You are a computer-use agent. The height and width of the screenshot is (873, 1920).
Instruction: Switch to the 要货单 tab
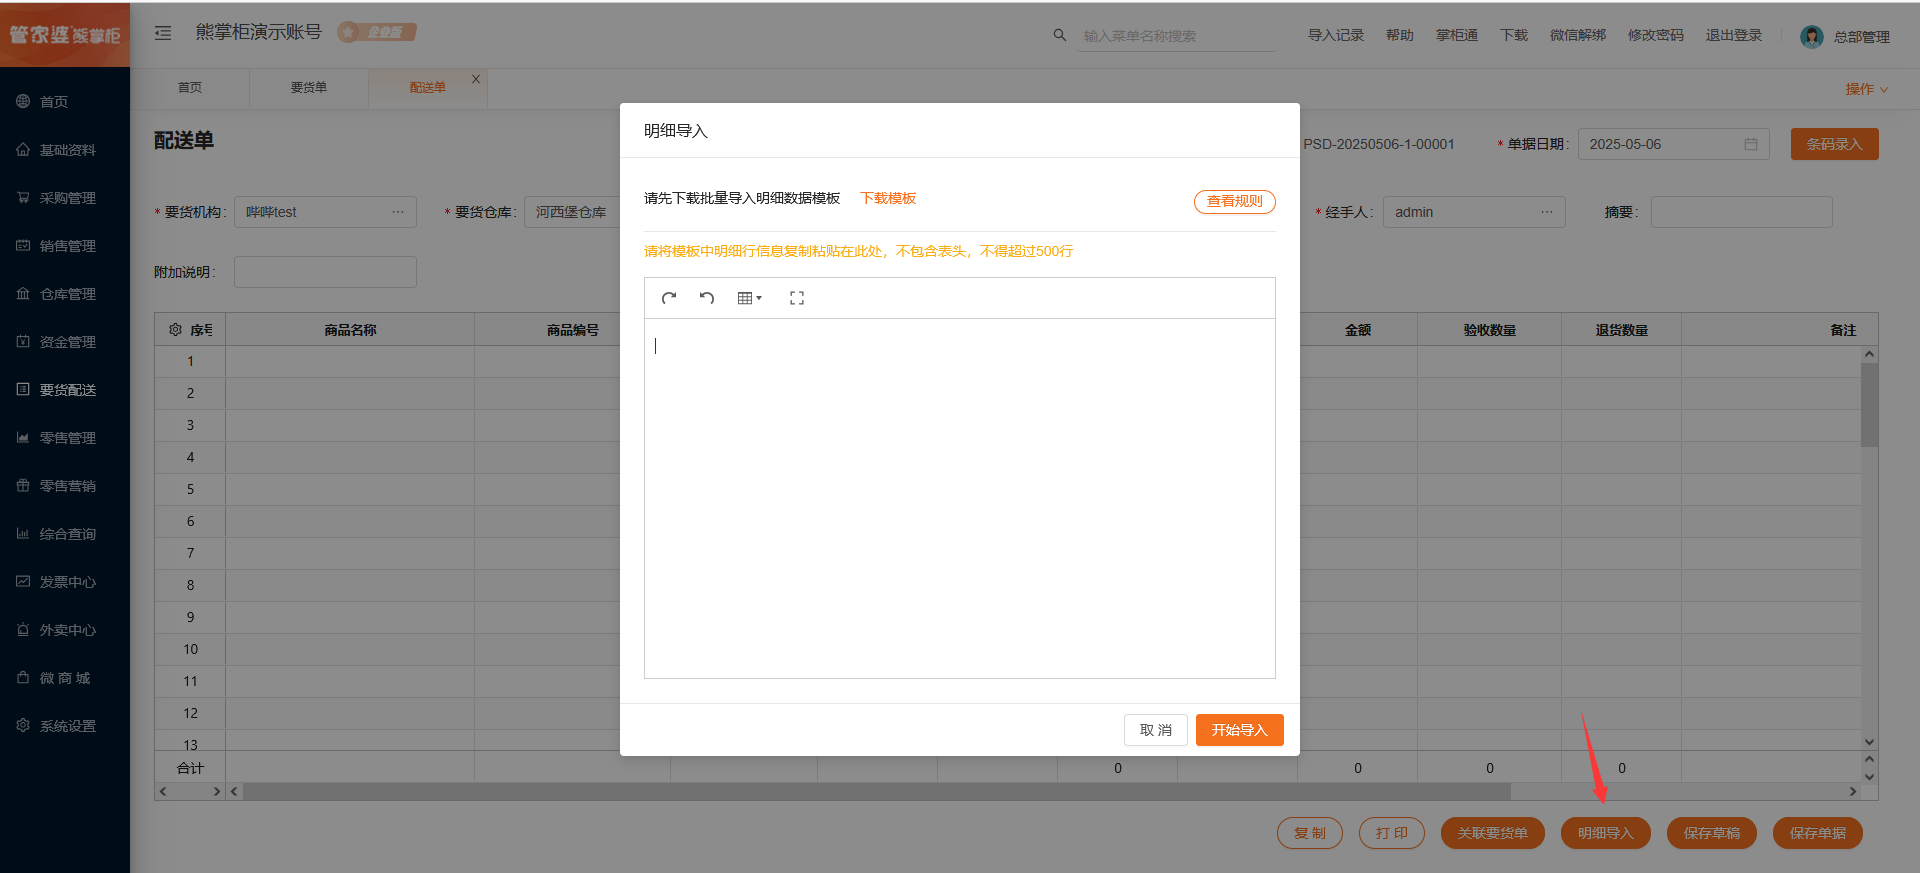pyautogui.click(x=308, y=88)
